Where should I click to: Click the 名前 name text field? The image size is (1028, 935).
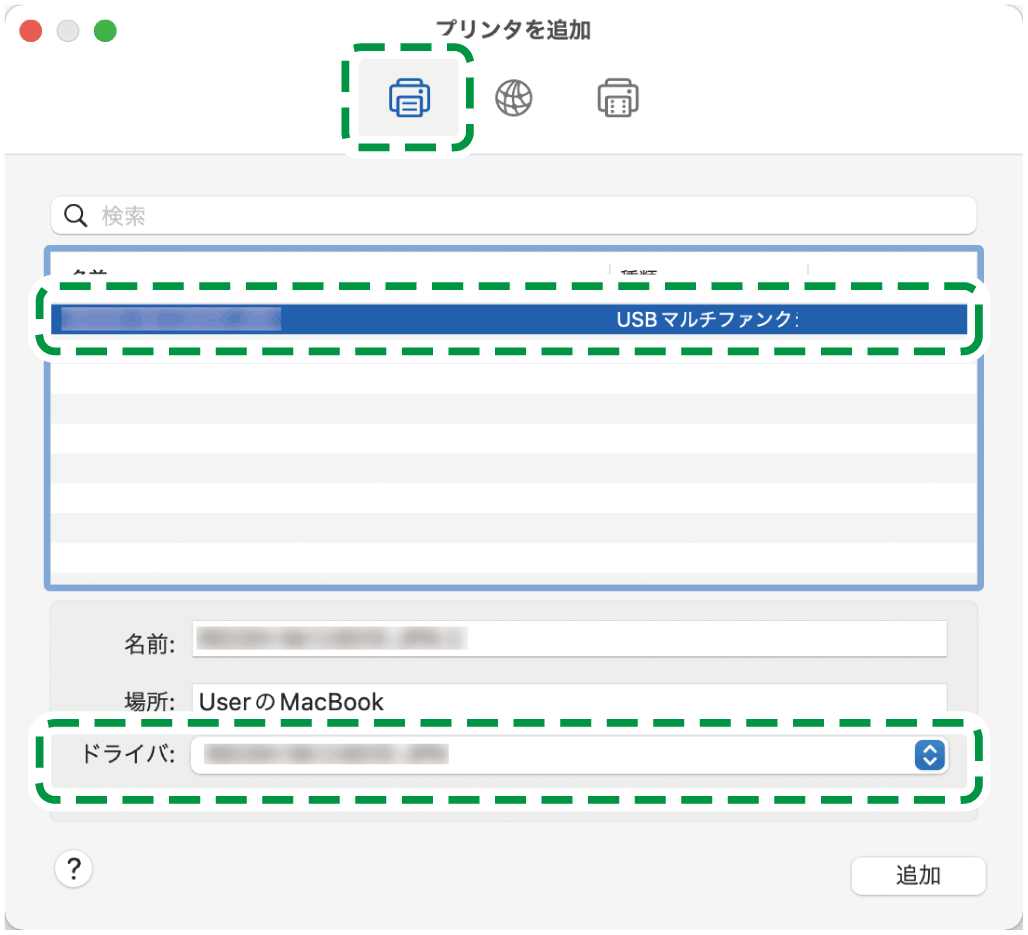pyautogui.click(x=570, y=639)
